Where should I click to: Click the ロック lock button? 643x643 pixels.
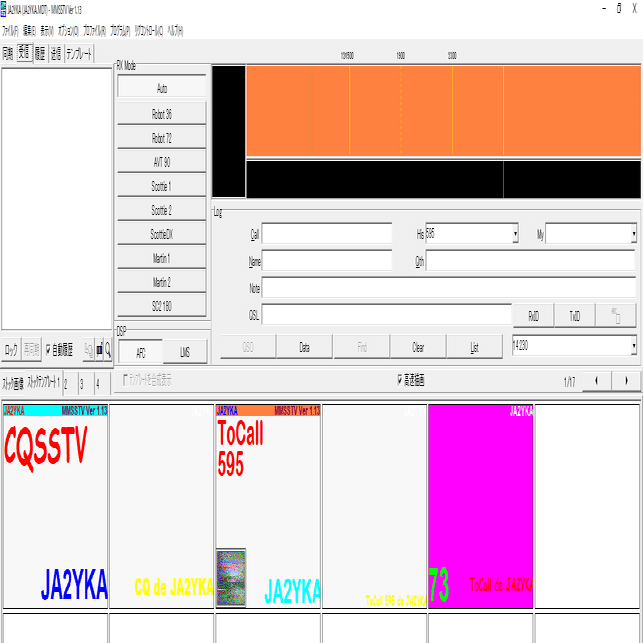pyautogui.click(x=11, y=350)
